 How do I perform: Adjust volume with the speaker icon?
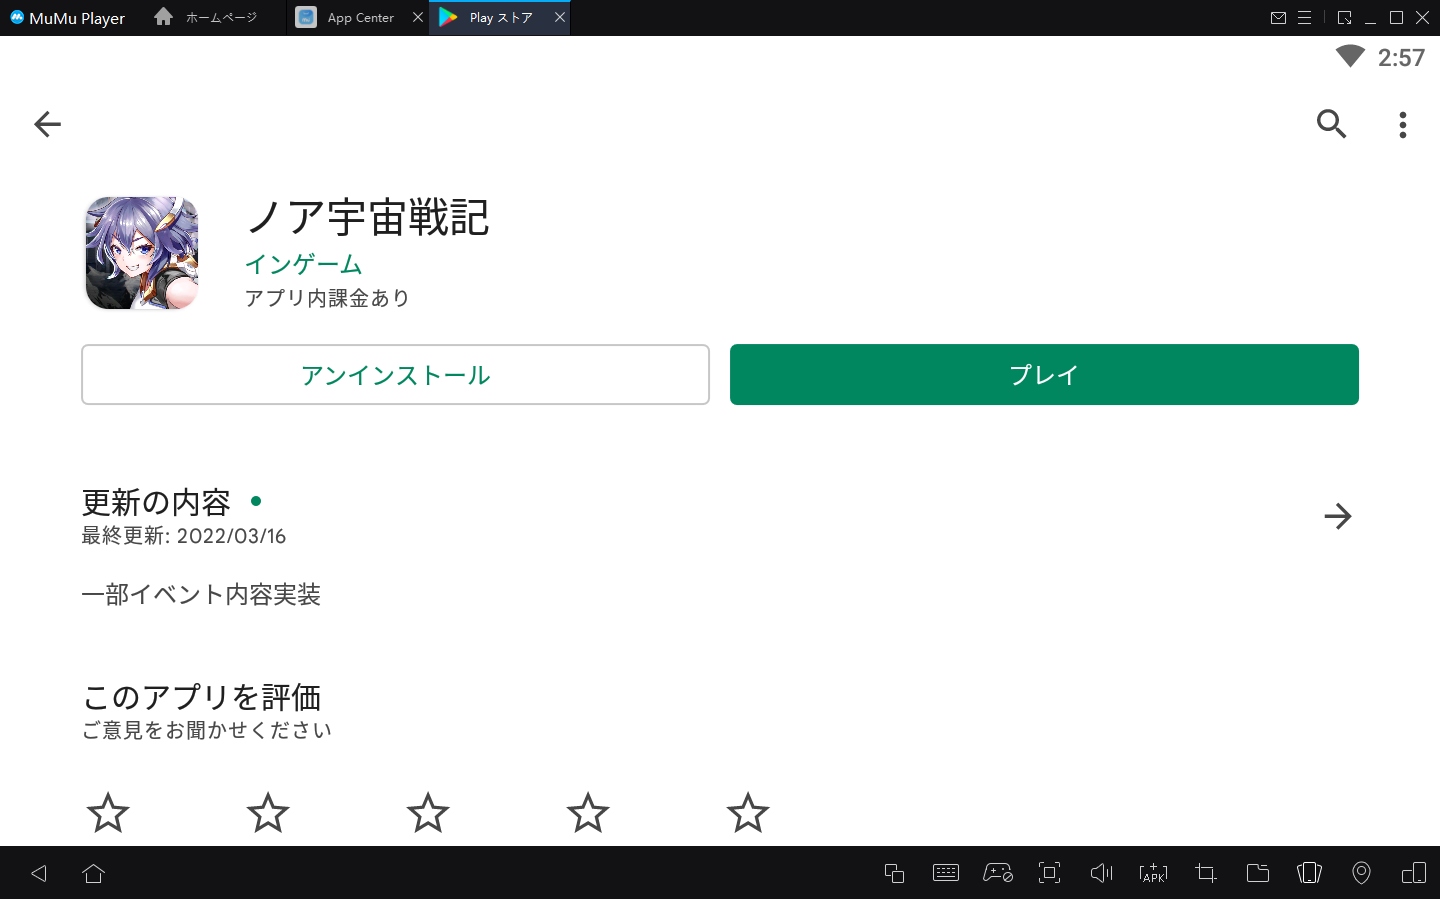pos(1101,873)
